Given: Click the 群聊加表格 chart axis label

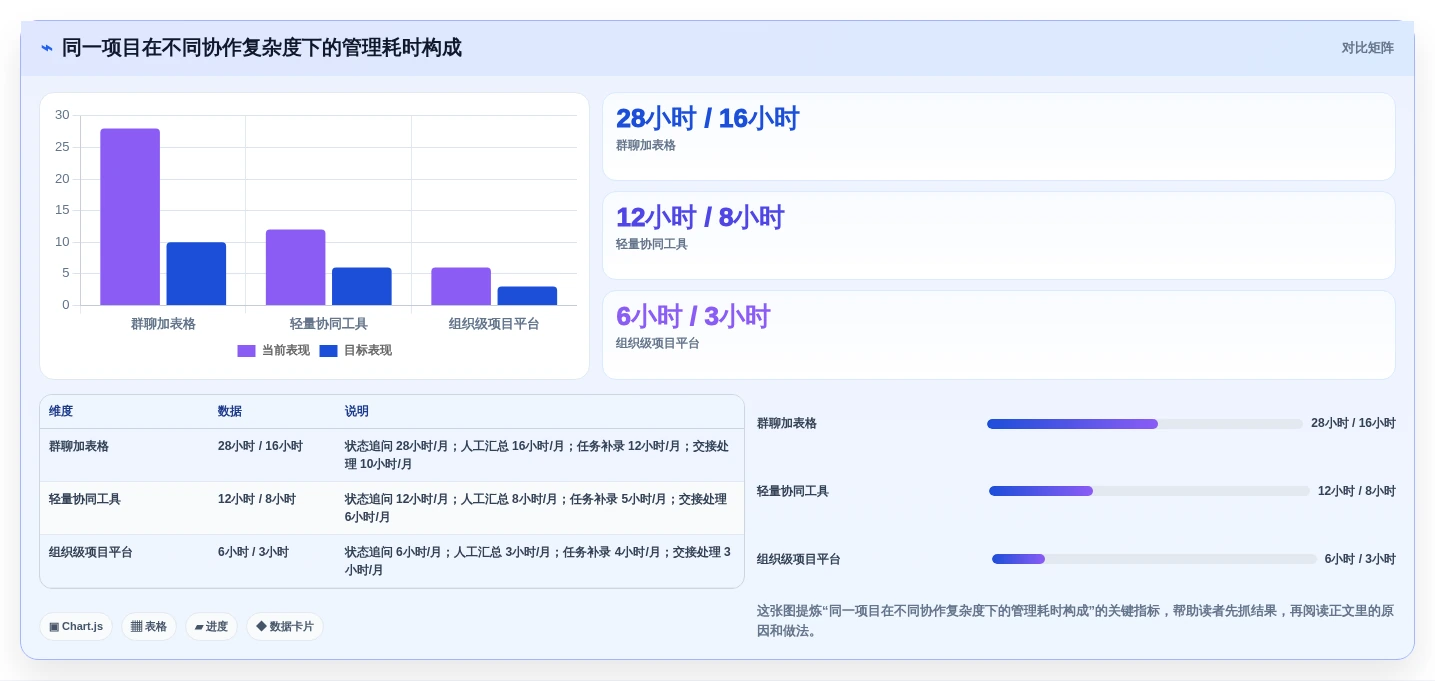Looking at the screenshot, I should click(x=163, y=324).
